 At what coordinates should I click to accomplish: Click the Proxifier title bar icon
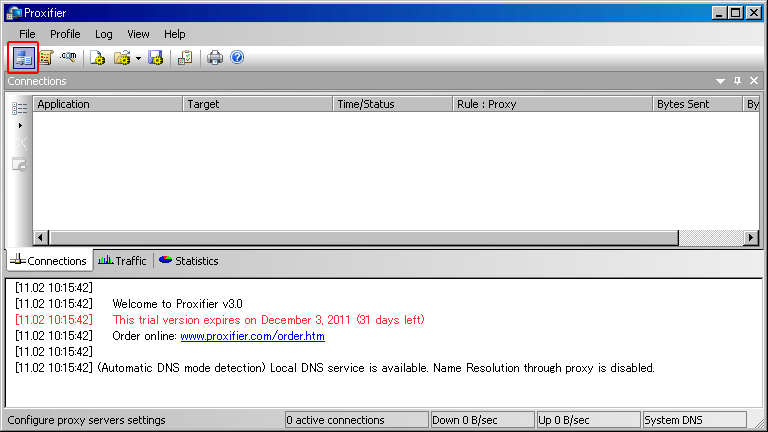(14, 13)
